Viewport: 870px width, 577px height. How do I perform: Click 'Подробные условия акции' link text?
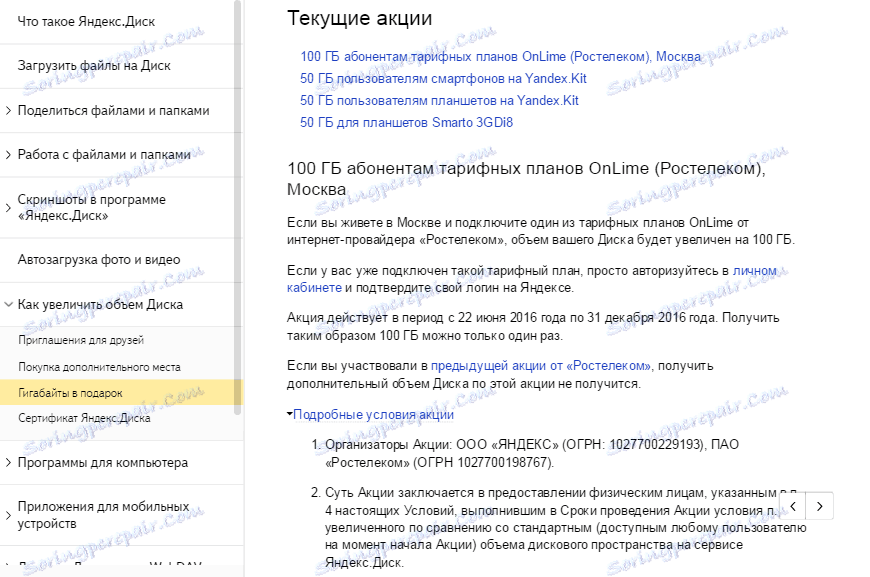coord(373,414)
